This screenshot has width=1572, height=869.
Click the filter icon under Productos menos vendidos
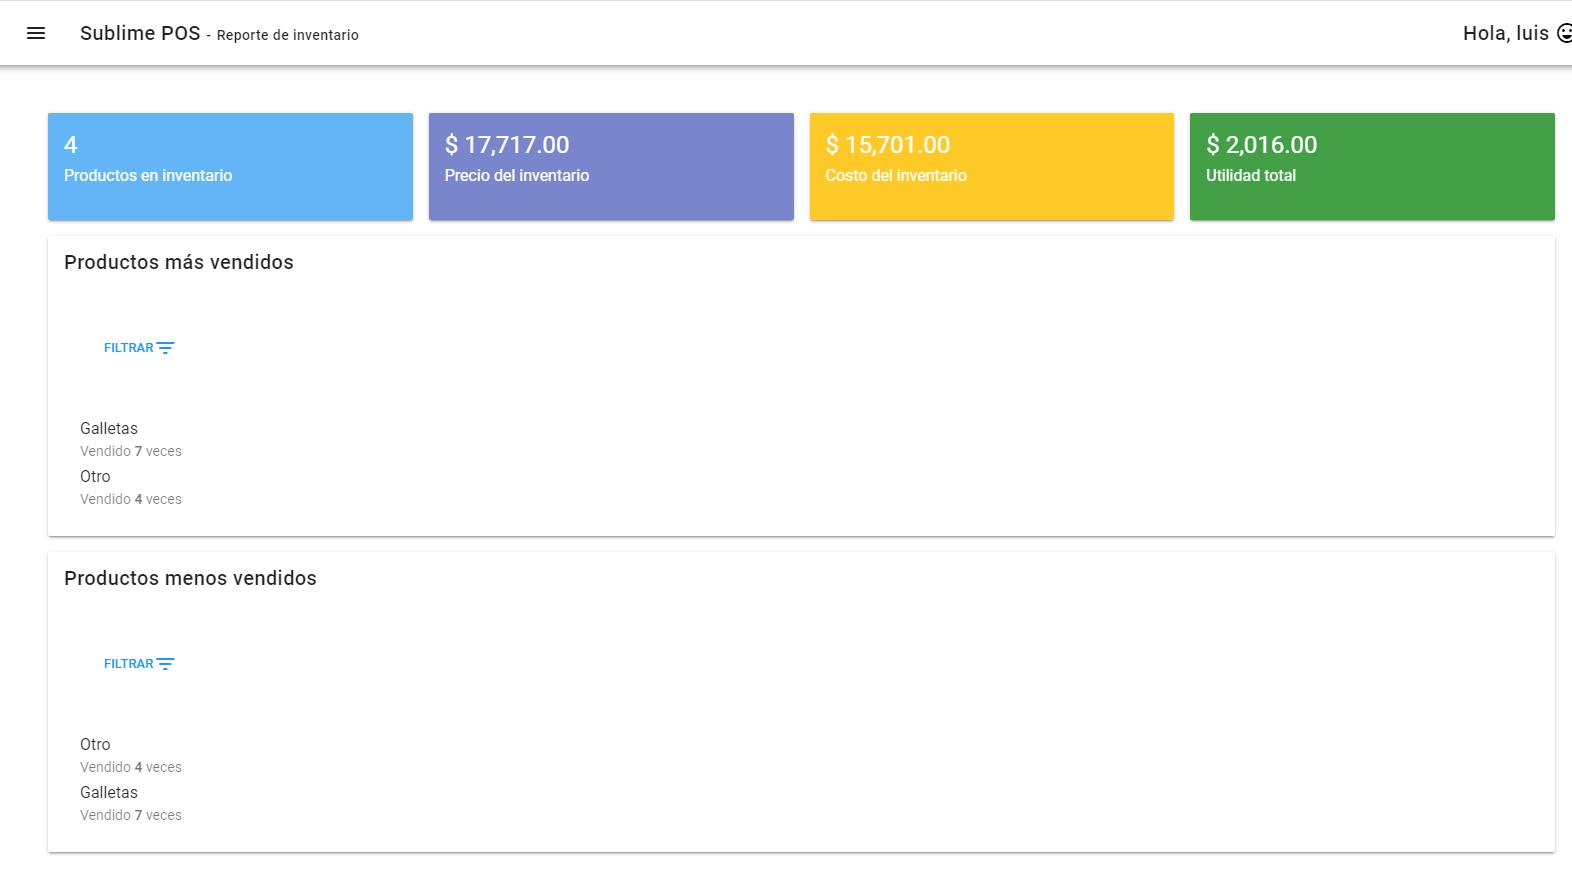click(x=165, y=664)
